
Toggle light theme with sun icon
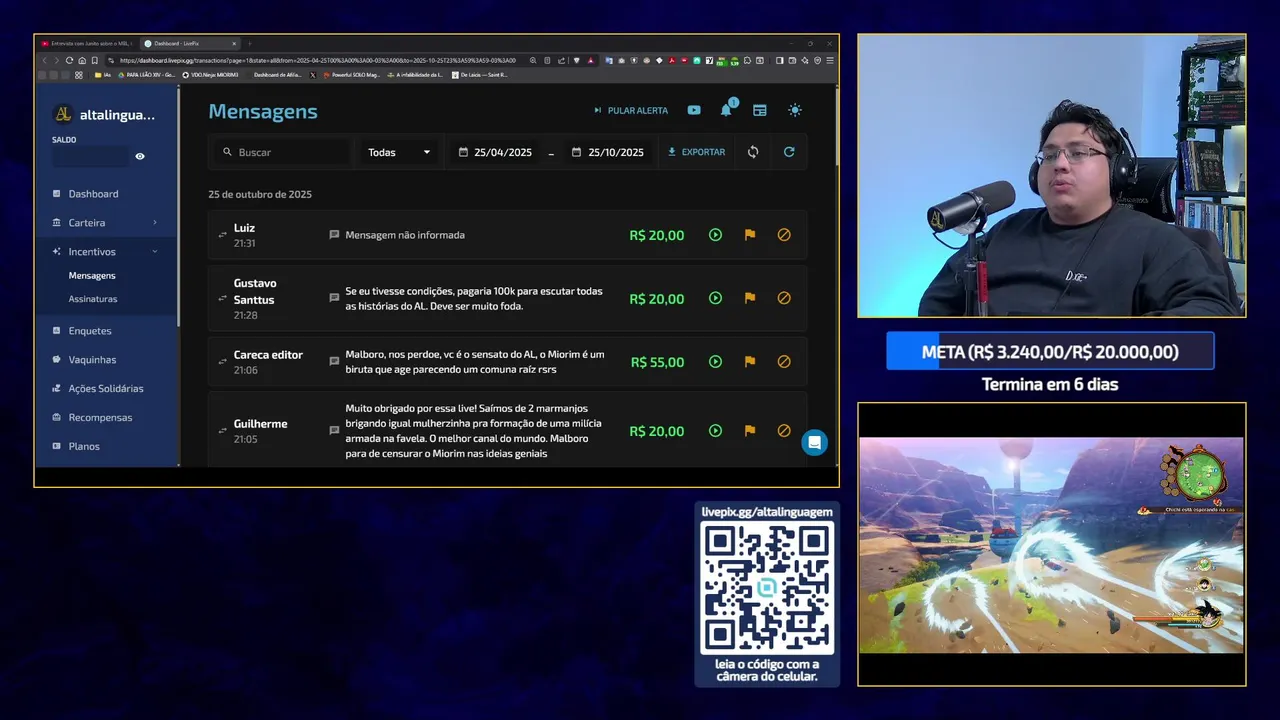(795, 110)
